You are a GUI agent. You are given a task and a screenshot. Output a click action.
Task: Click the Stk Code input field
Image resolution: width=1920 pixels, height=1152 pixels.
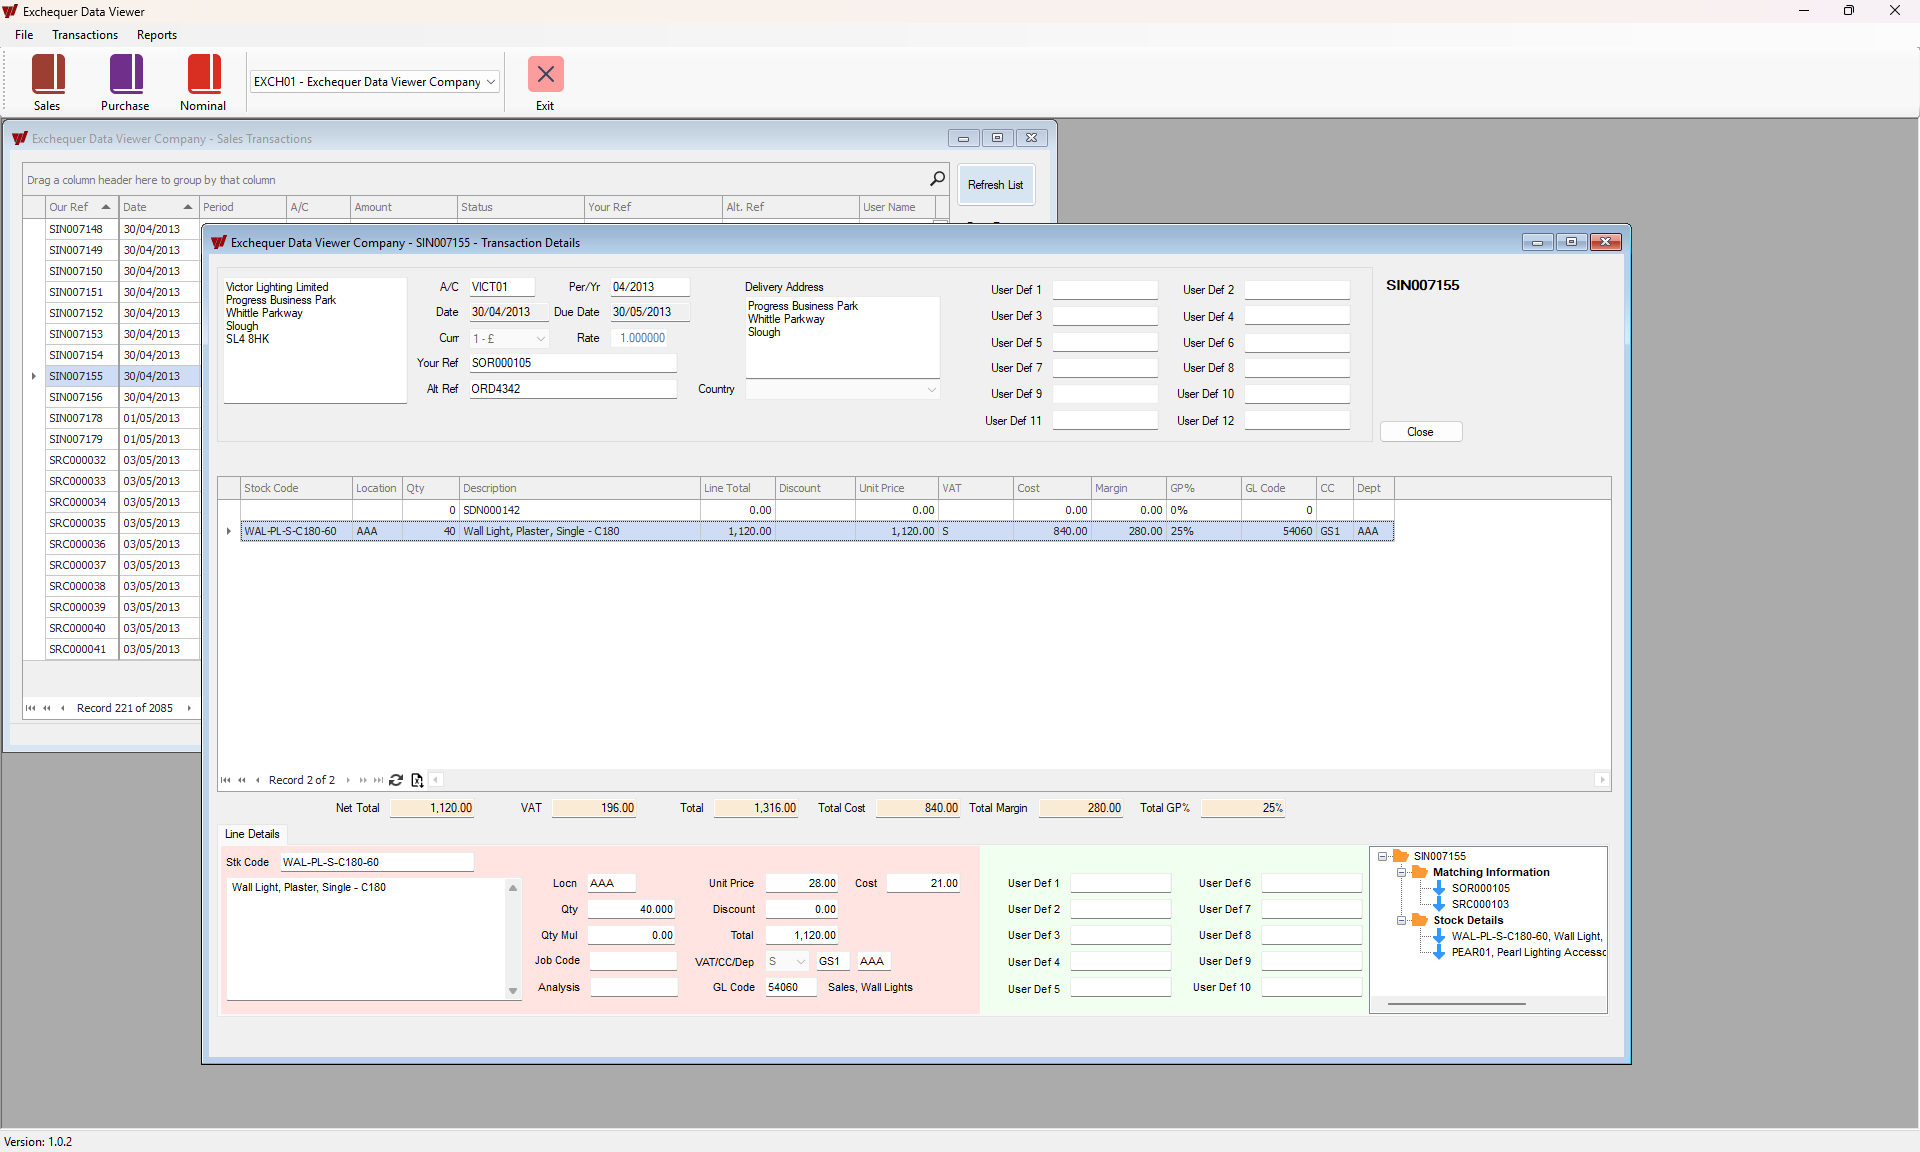pyautogui.click(x=376, y=862)
